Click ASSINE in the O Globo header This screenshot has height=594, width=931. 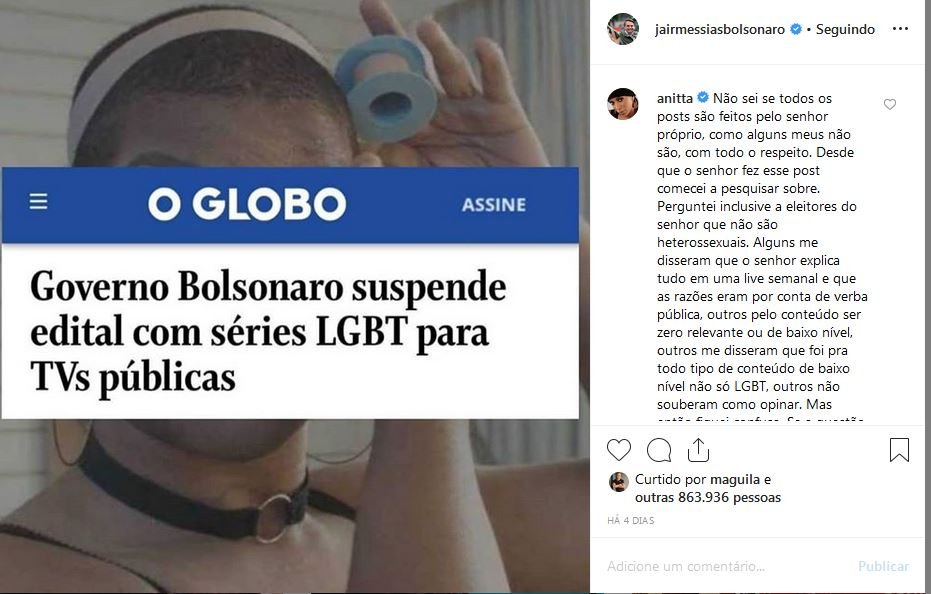click(x=493, y=205)
